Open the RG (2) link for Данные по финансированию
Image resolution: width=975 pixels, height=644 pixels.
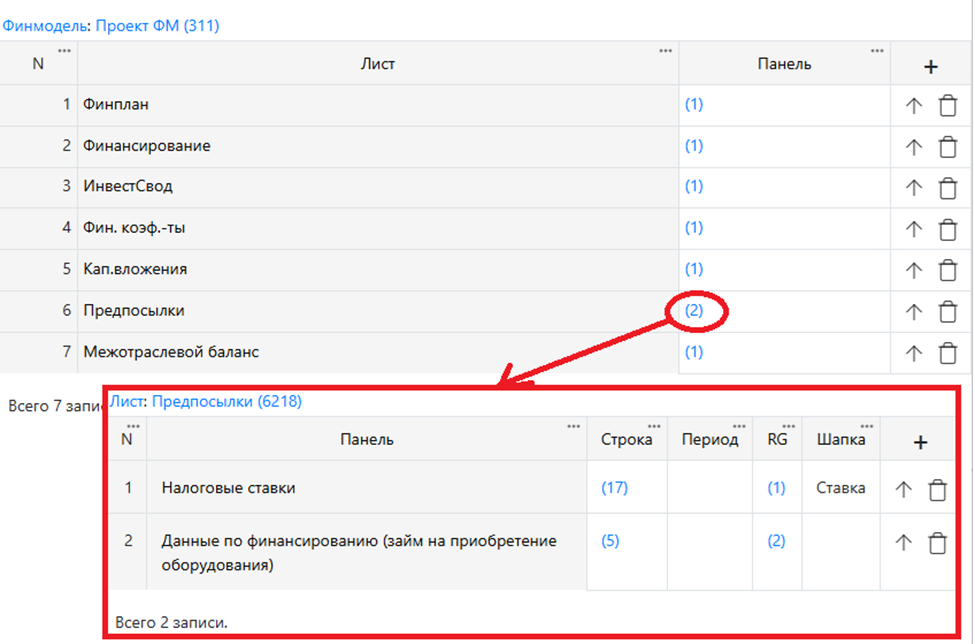[776, 541]
